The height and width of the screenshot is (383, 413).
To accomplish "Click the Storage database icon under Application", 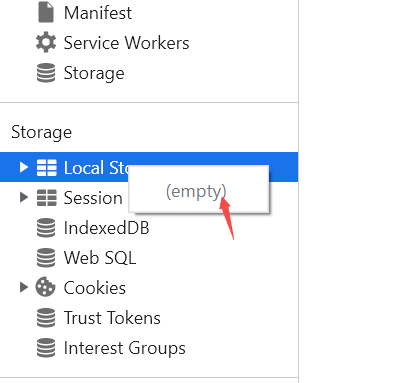I will (x=46, y=73).
